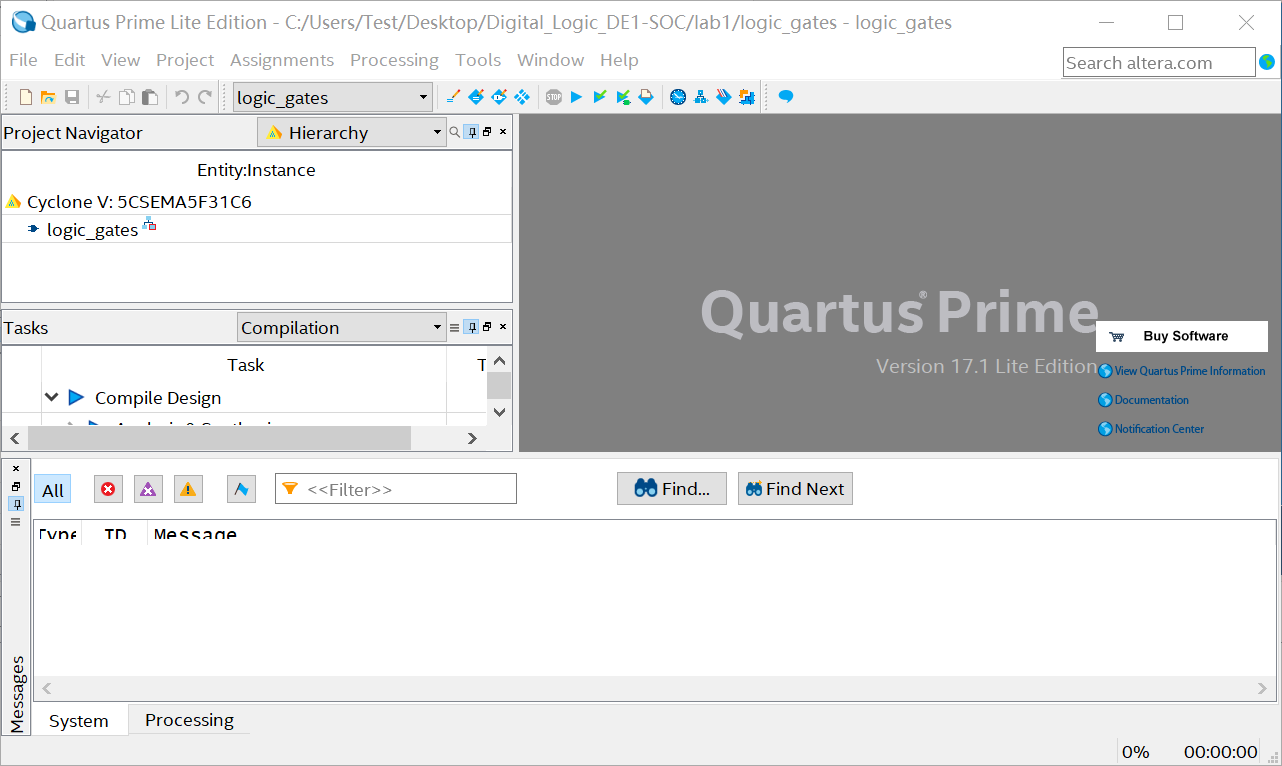The image size is (1282, 766).
Task: Open a file with the folder icon
Action: click(x=48, y=97)
